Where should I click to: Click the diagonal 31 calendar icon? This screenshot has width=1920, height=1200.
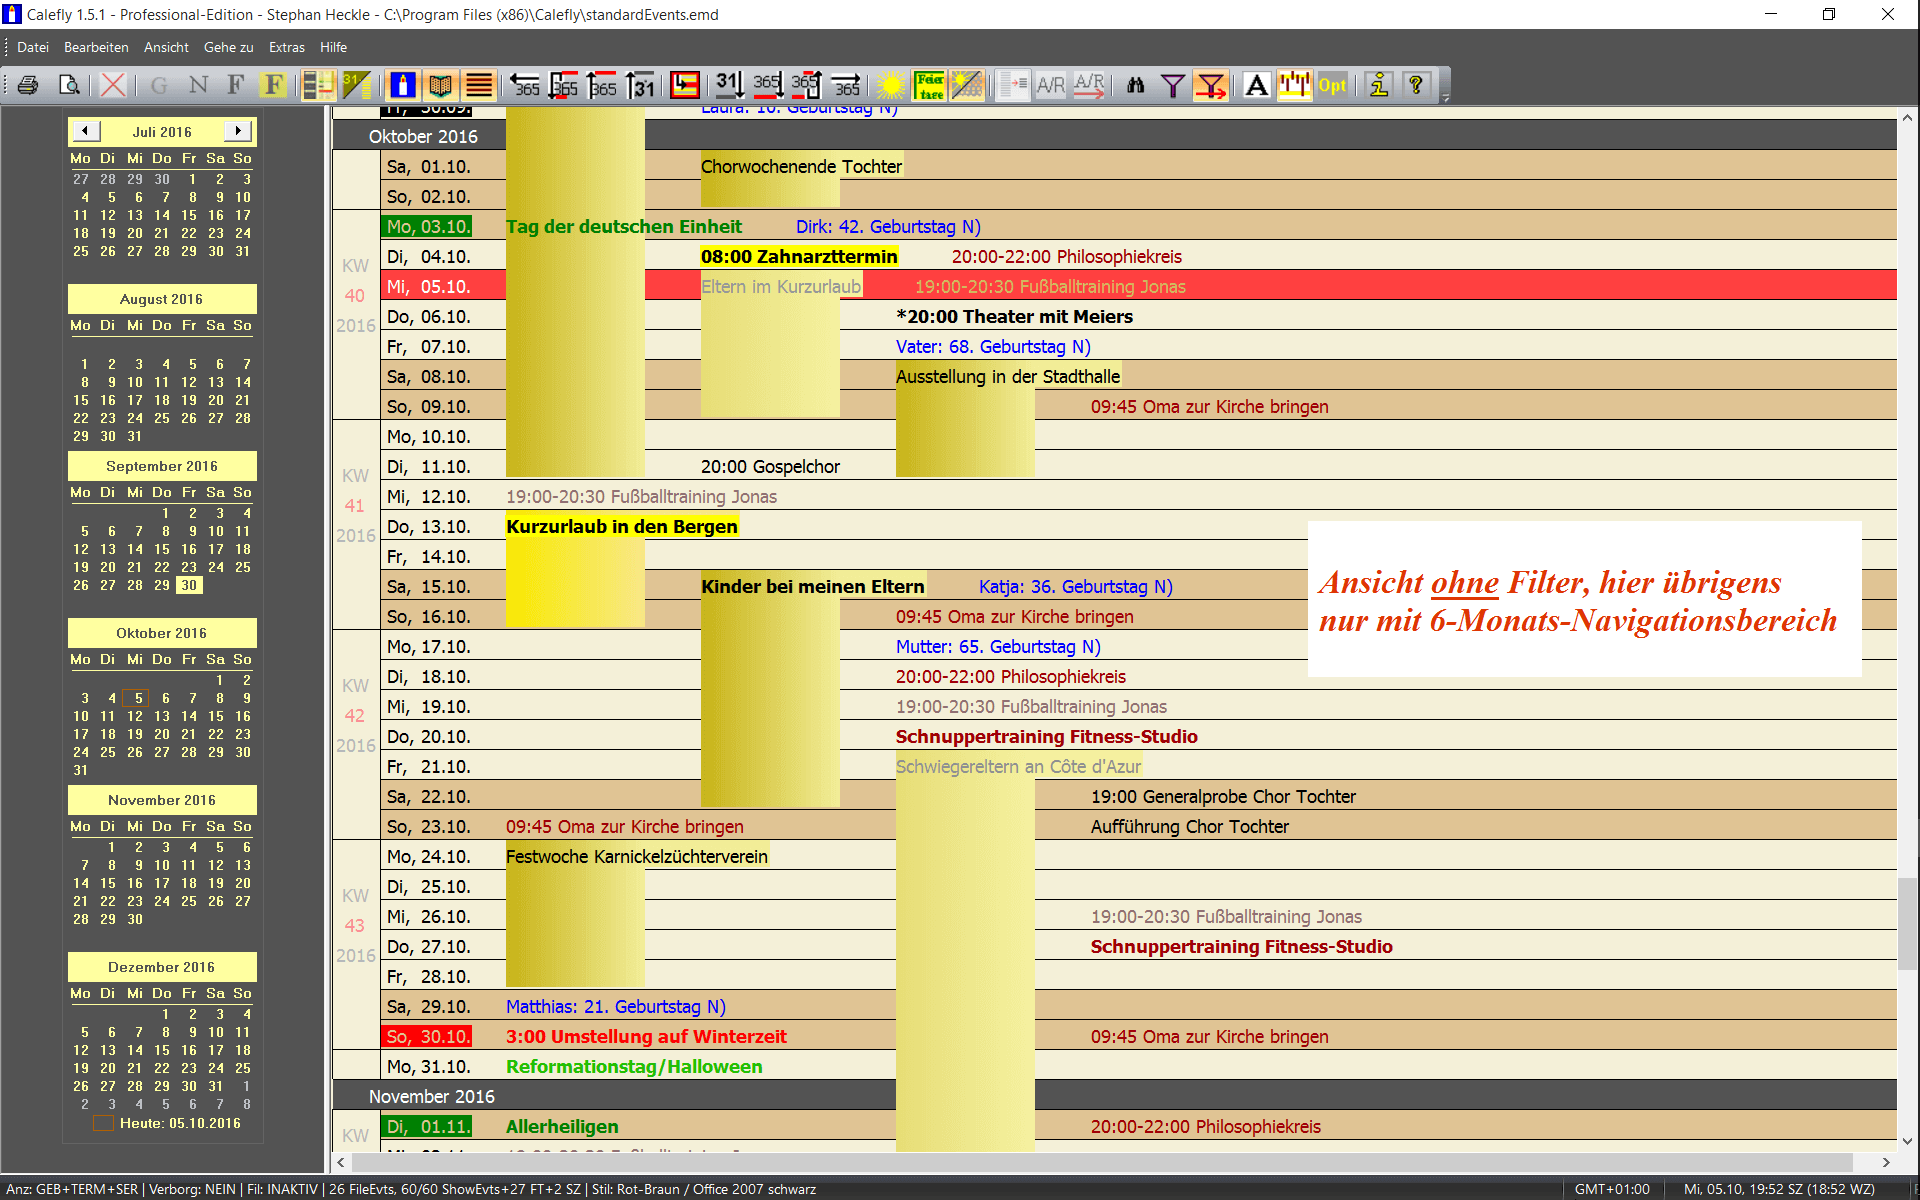tap(356, 85)
